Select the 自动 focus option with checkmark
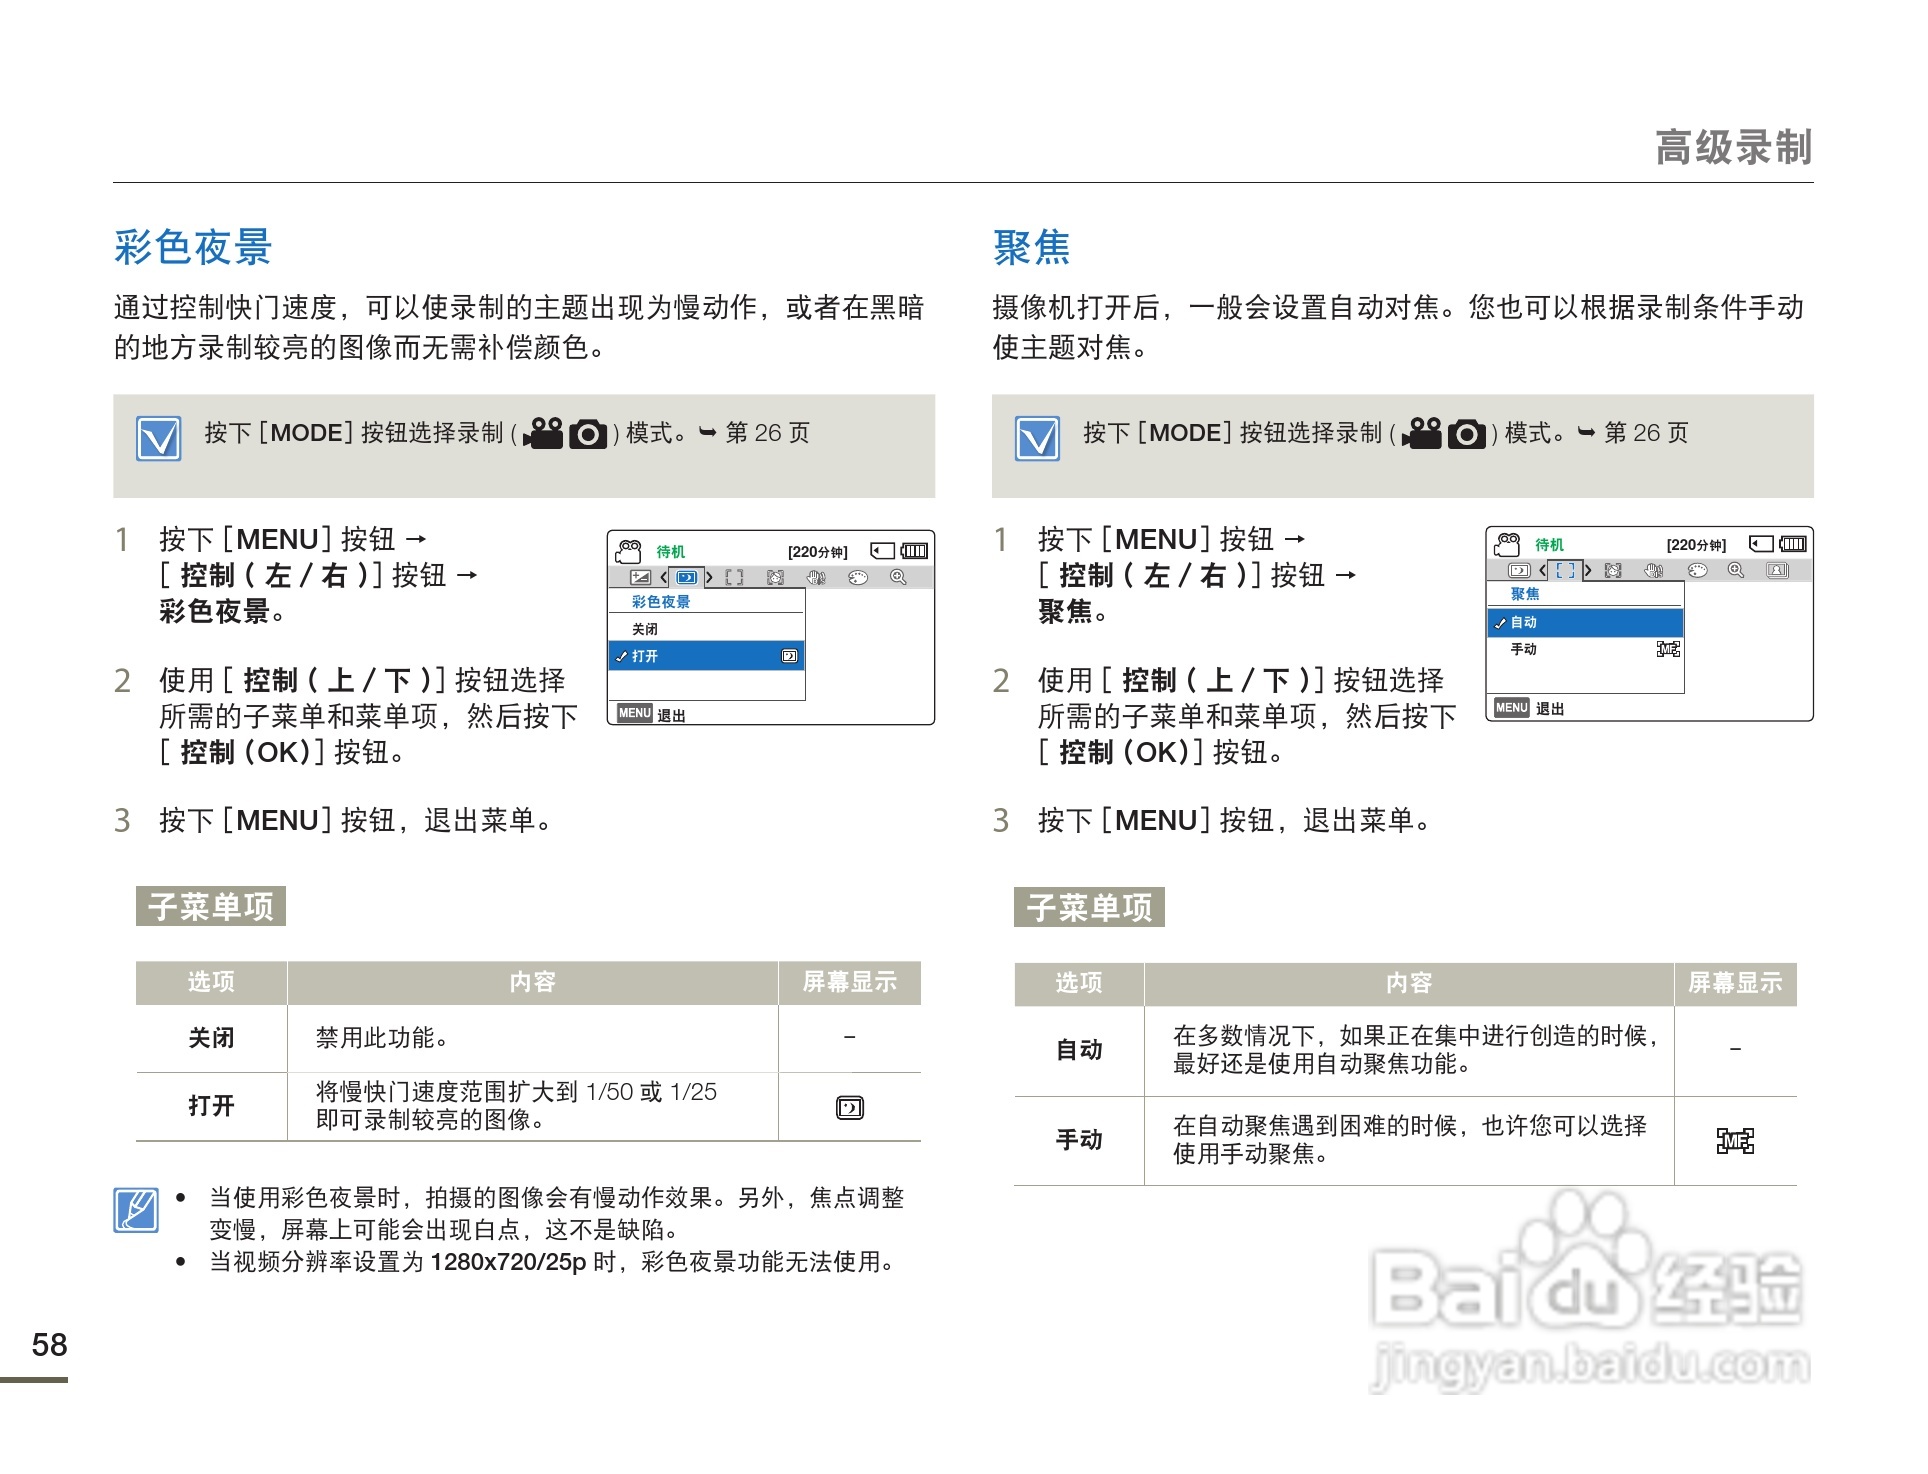 1524,622
